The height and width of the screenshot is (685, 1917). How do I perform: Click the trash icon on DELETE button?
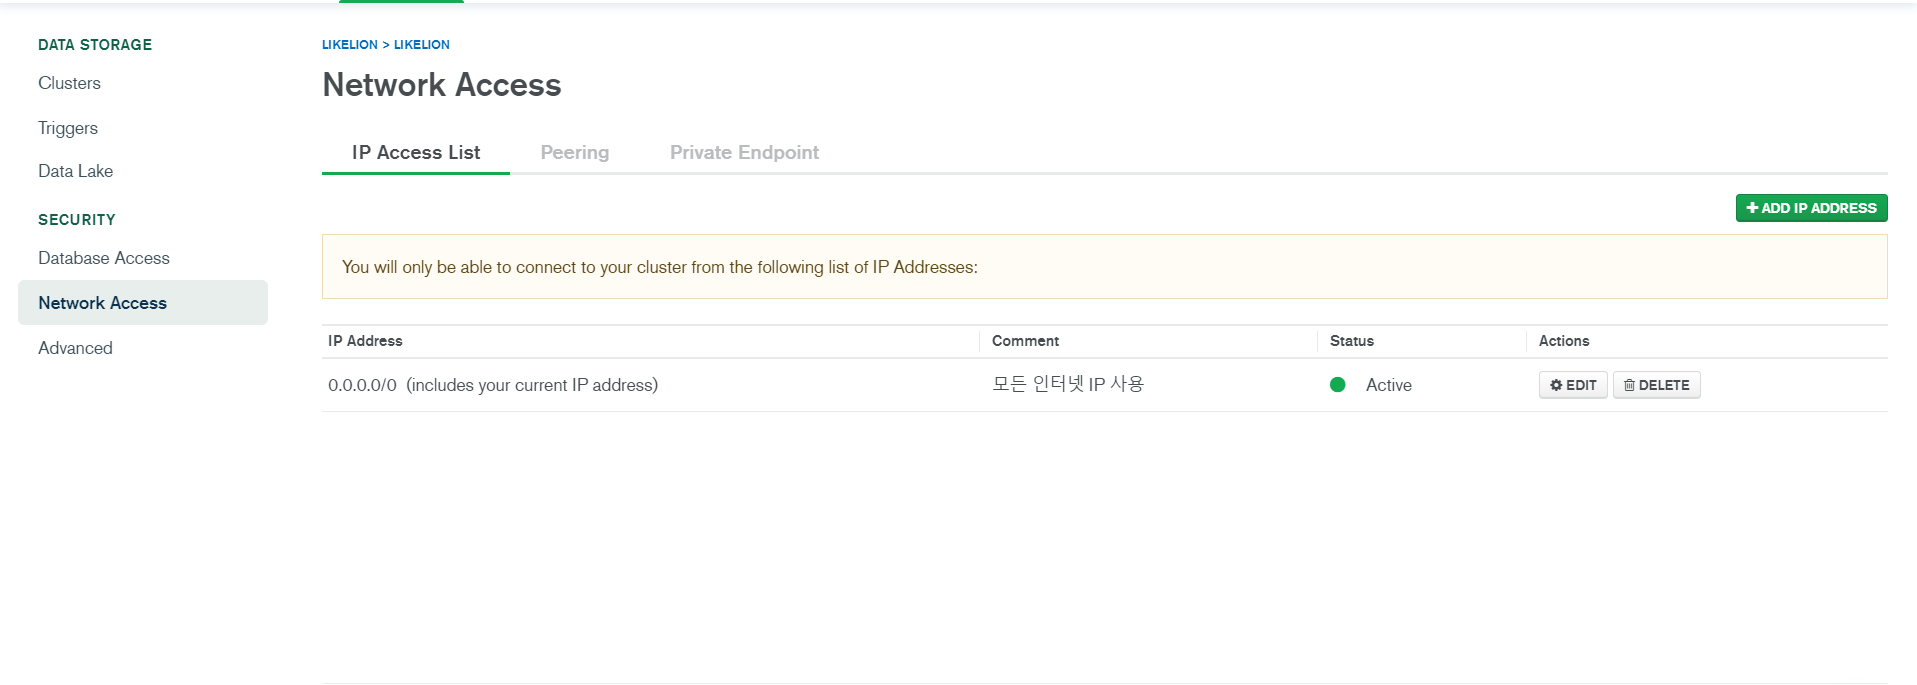click(1629, 385)
